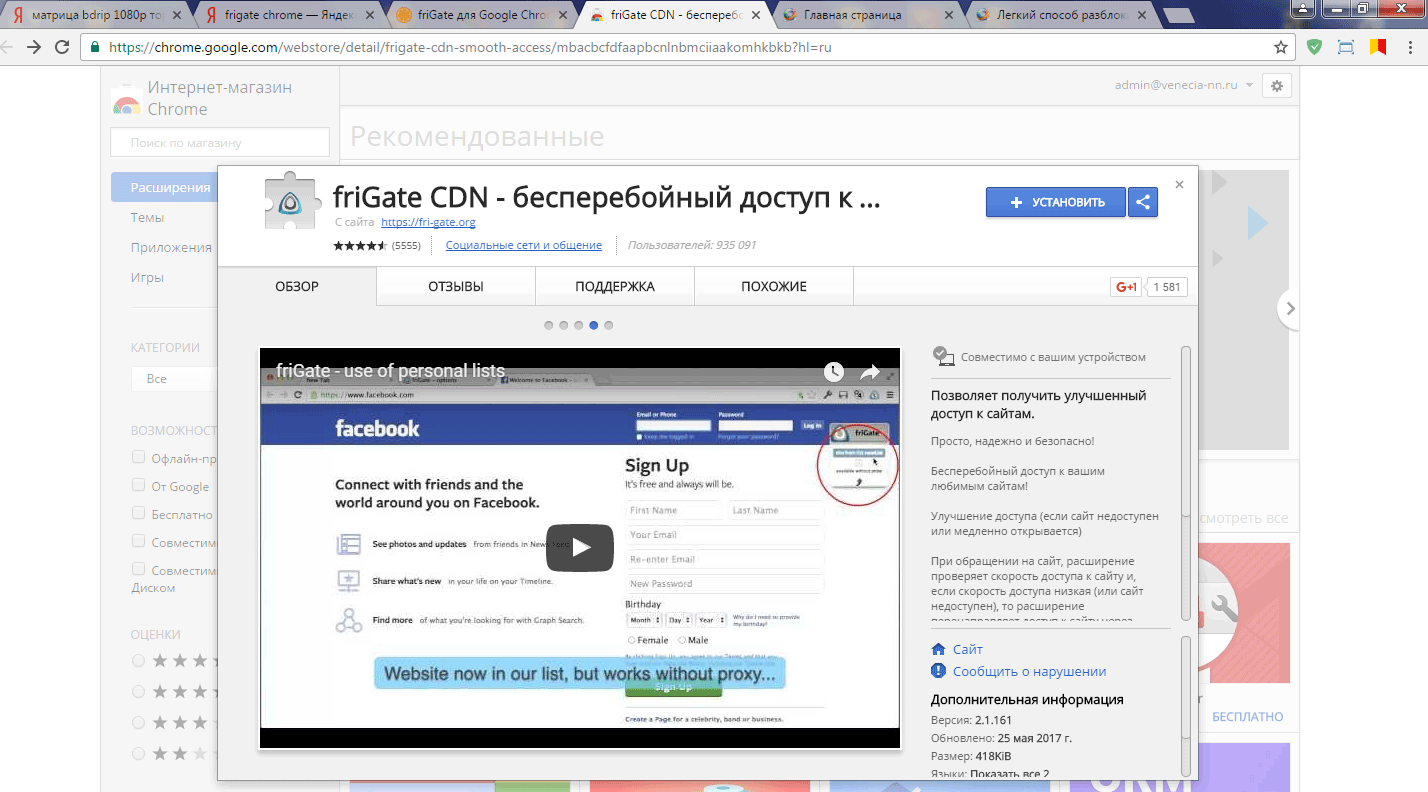The height and width of the screenshot is (792, 1428).
Task: Play the friGate YouTube video
Action: (x=580, y=548)
